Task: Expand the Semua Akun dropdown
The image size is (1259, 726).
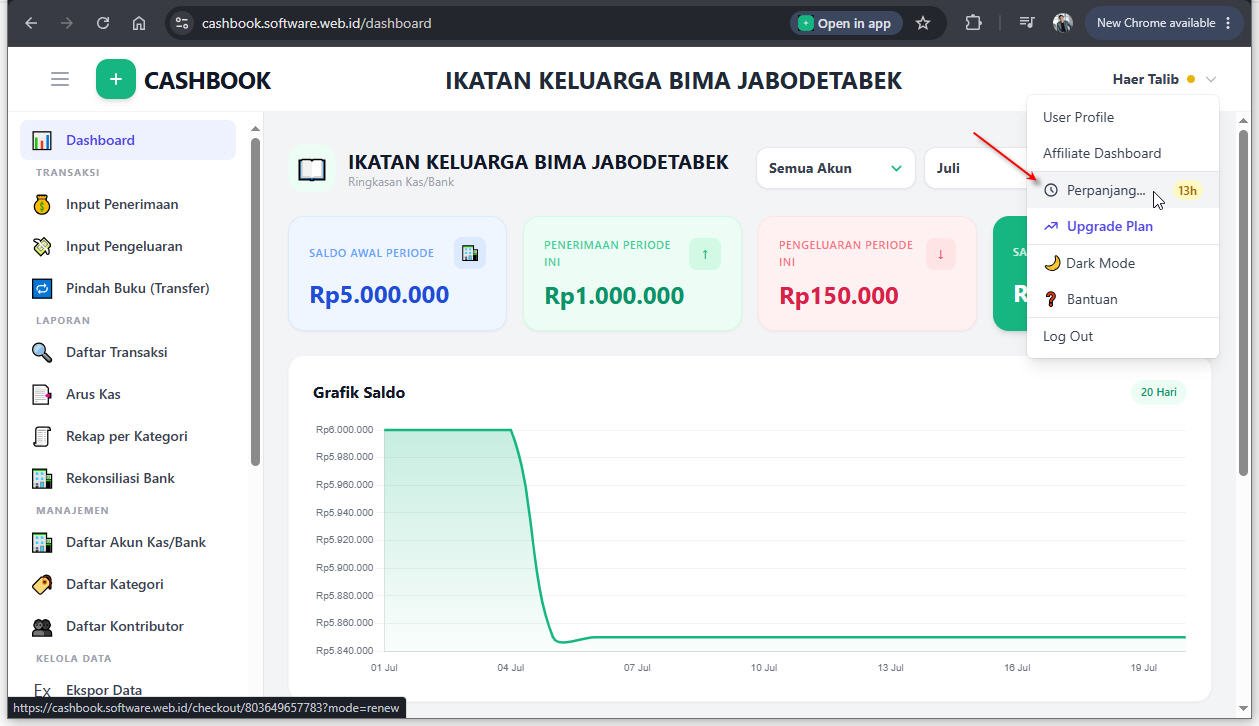Action: (x=836, y=168)
